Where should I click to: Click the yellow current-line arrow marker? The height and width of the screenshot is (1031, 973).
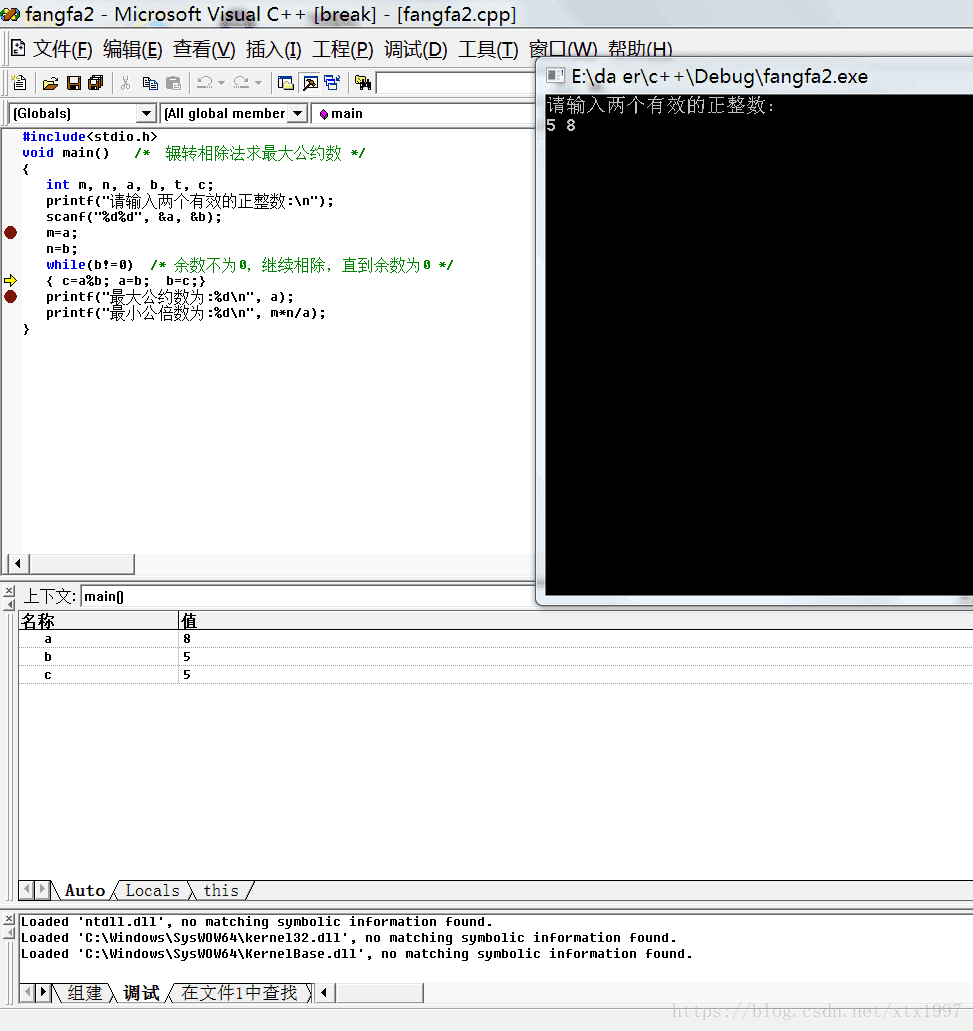pyautogui.click(x=11, y=281)
